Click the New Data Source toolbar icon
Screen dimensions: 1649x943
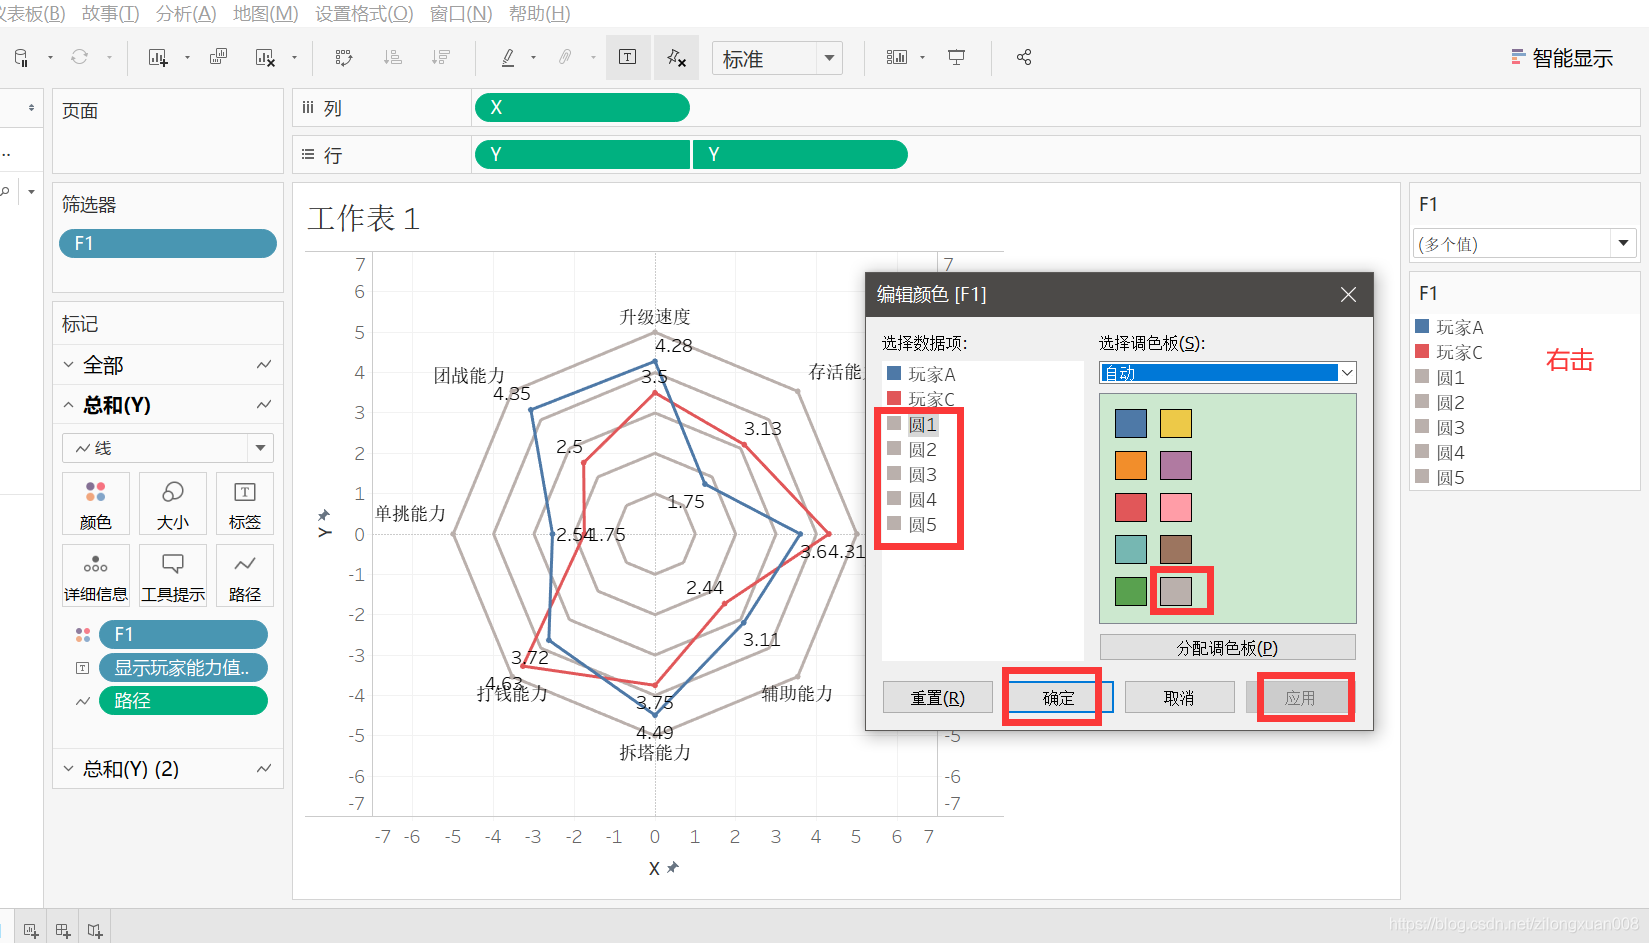pos(21,58)
